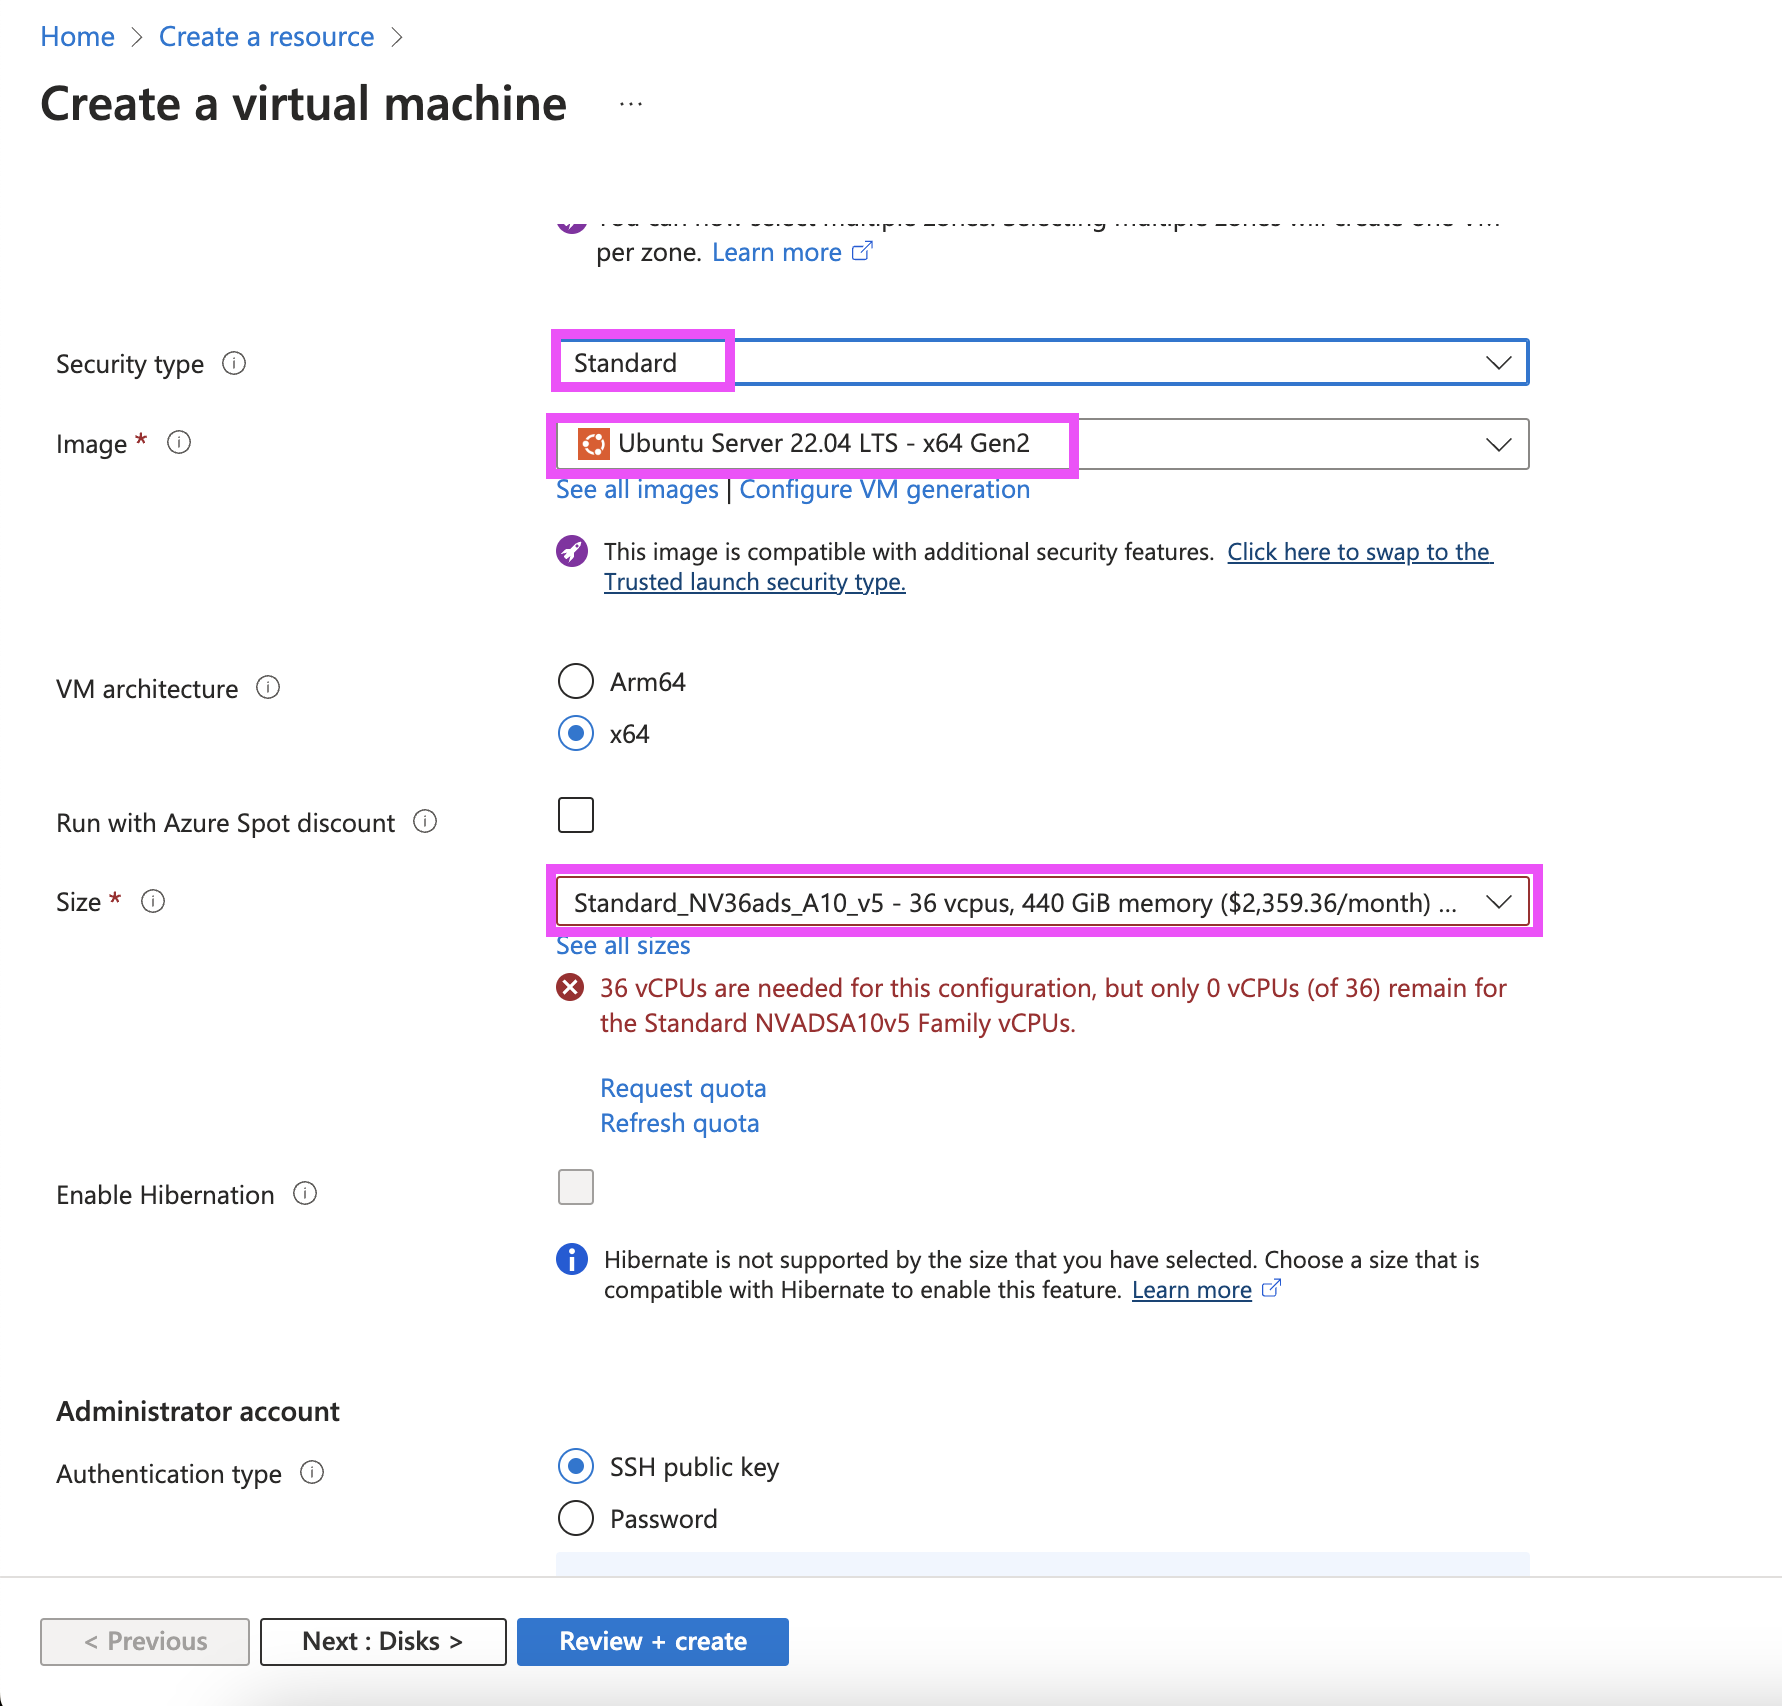Image resolution: width=1782 pixels, height=1706 pixels.
Task: Click the Administrator account heading
Action: pos(198,1411)
